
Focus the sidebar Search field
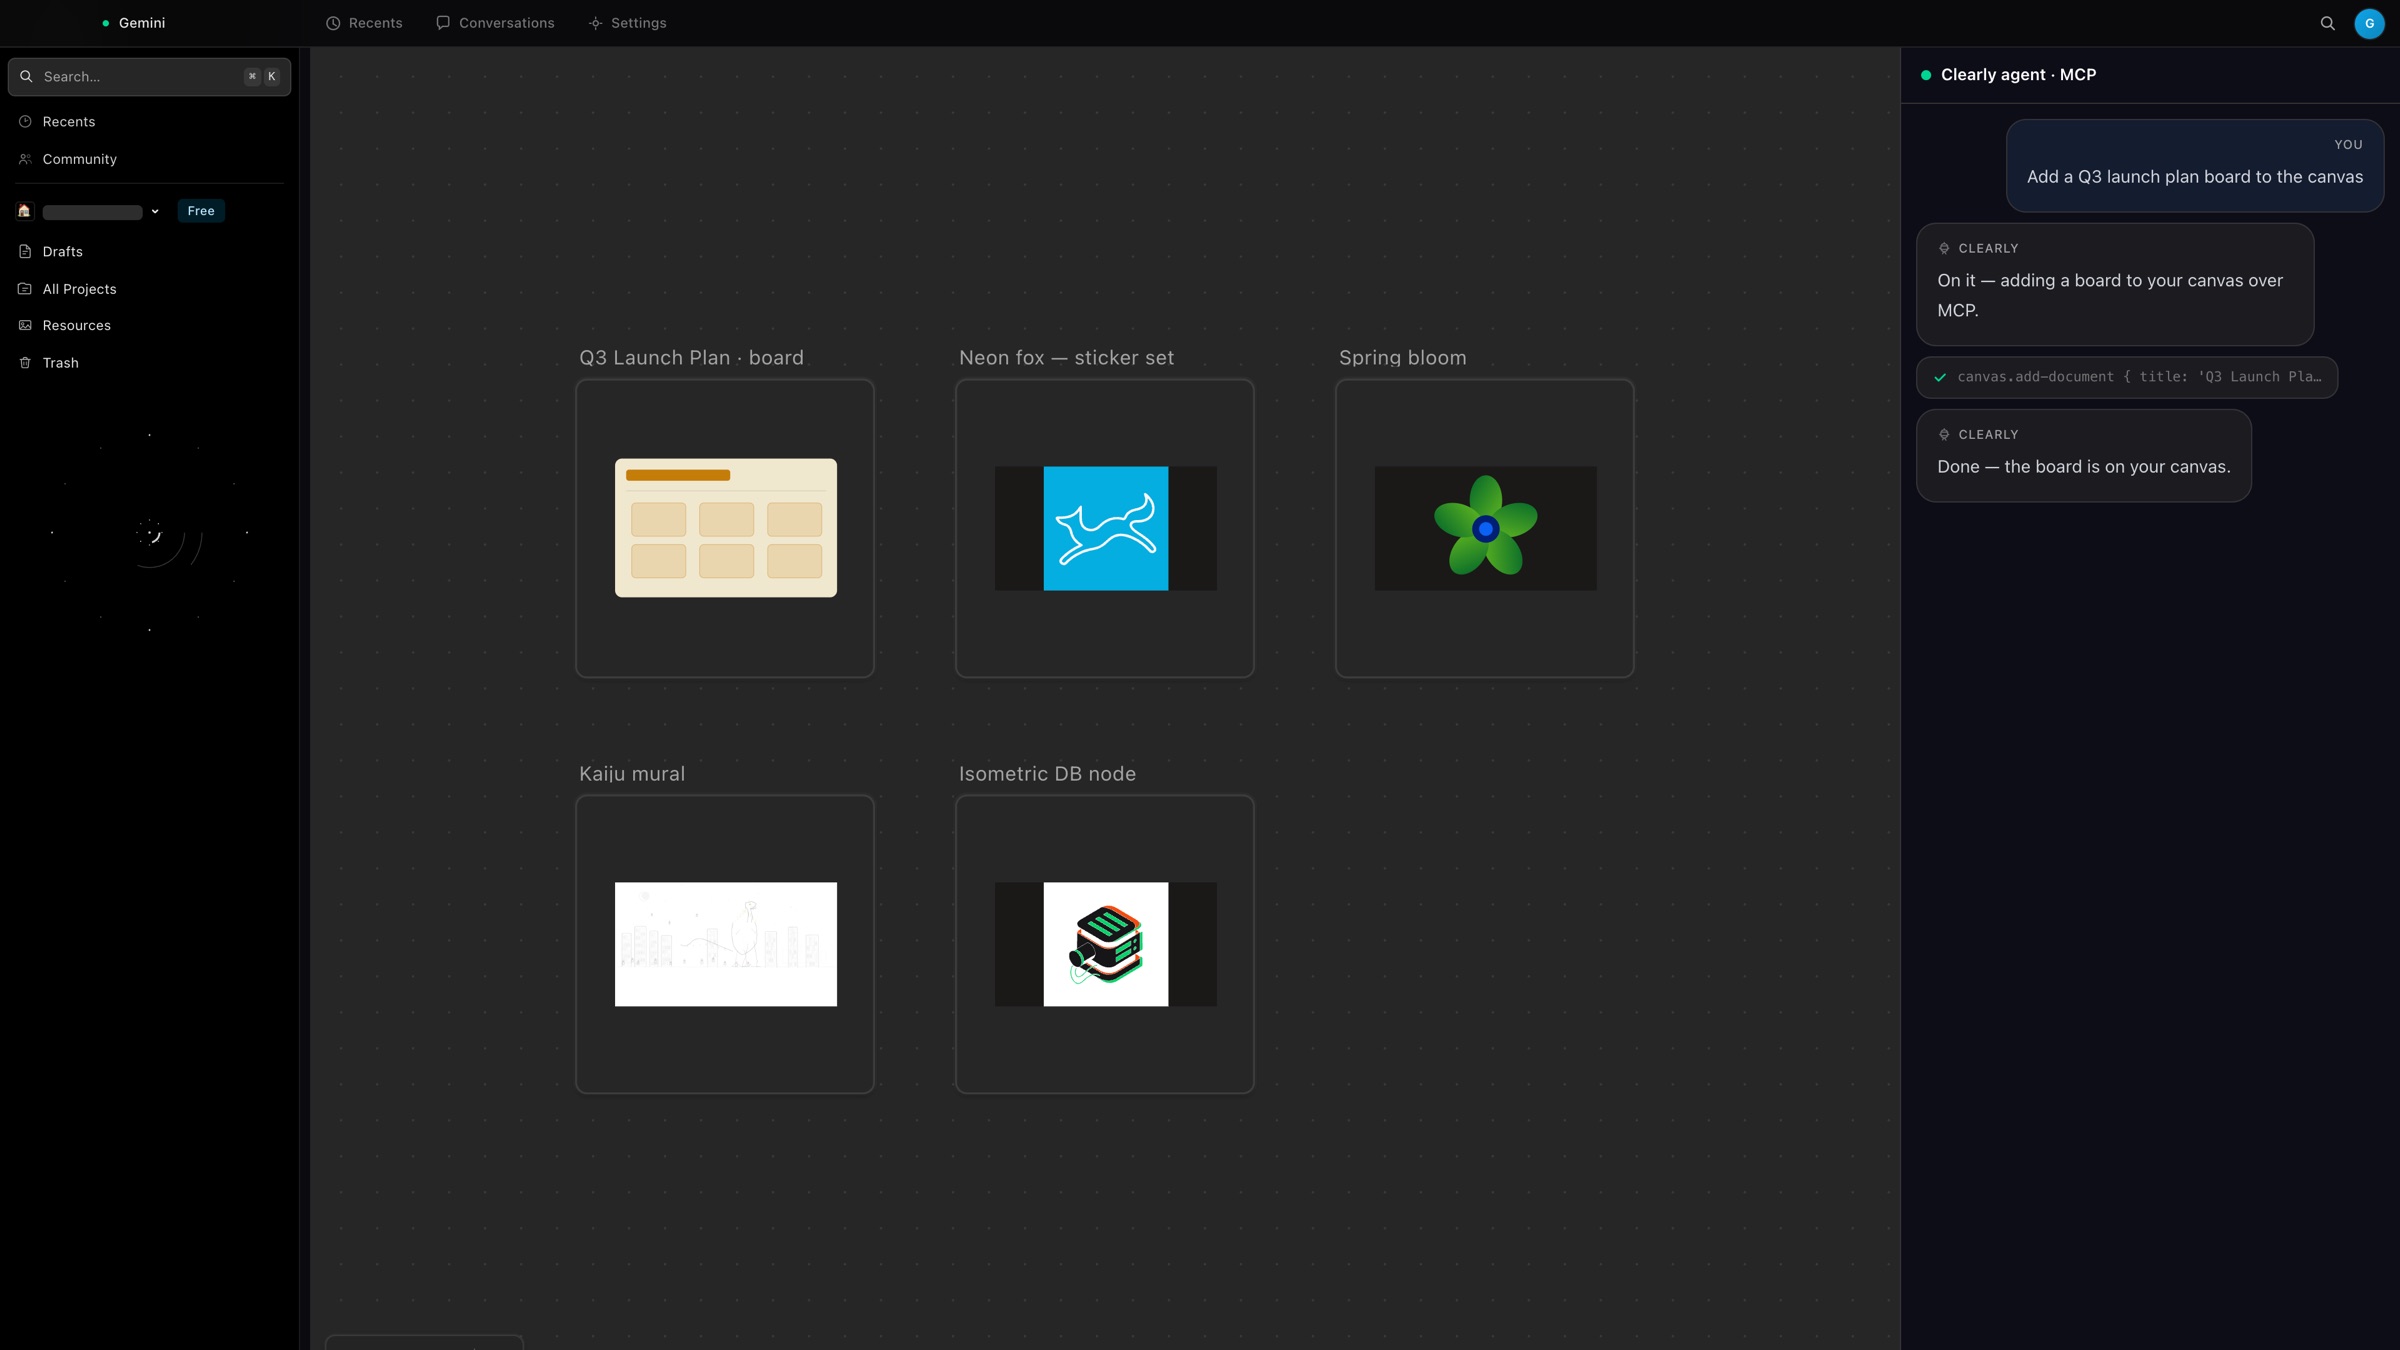point(149,76)
